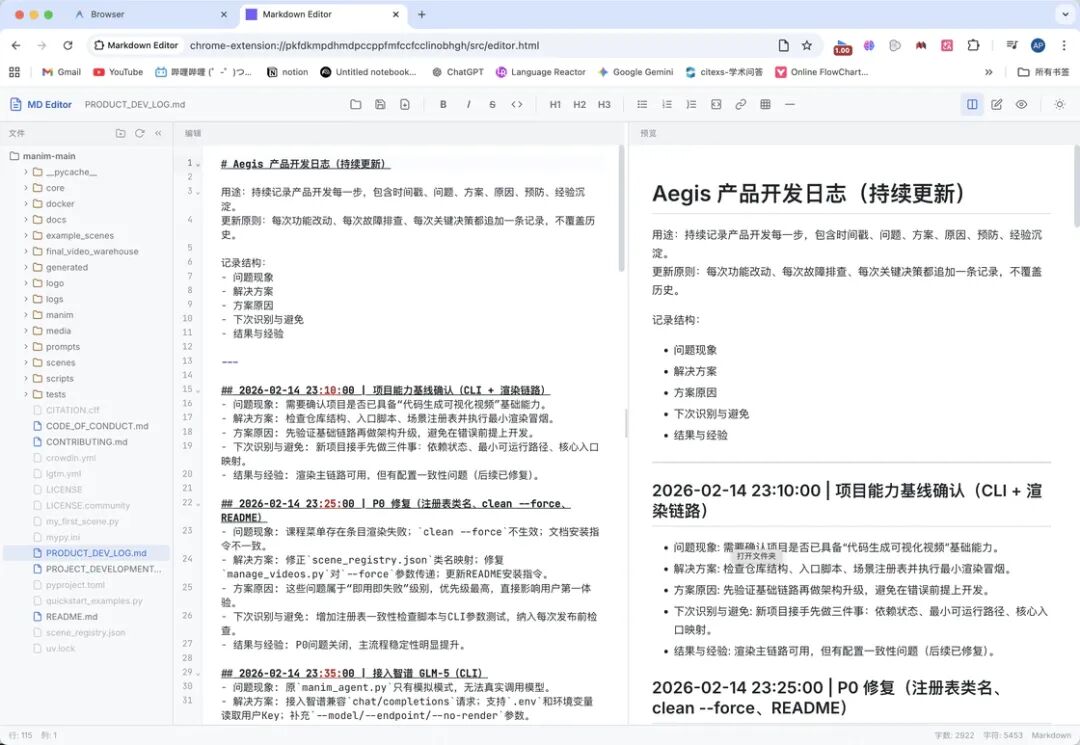Switch to preview-only mode with eye icon

click(1021, 104)
